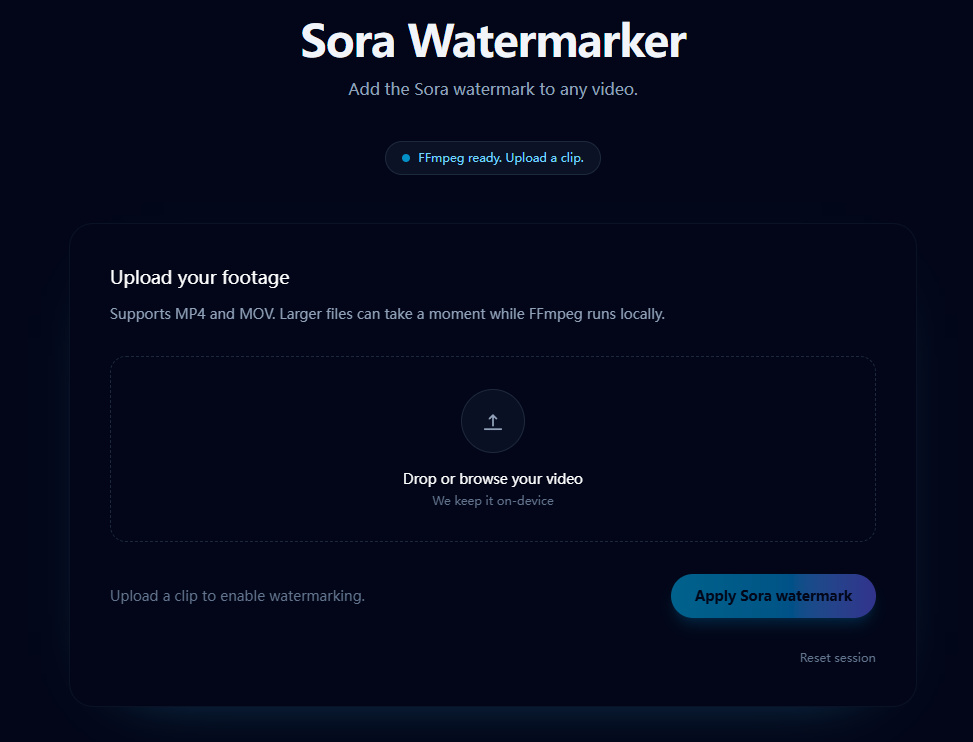Click the "We keep it on-device" note

(492, 501)
